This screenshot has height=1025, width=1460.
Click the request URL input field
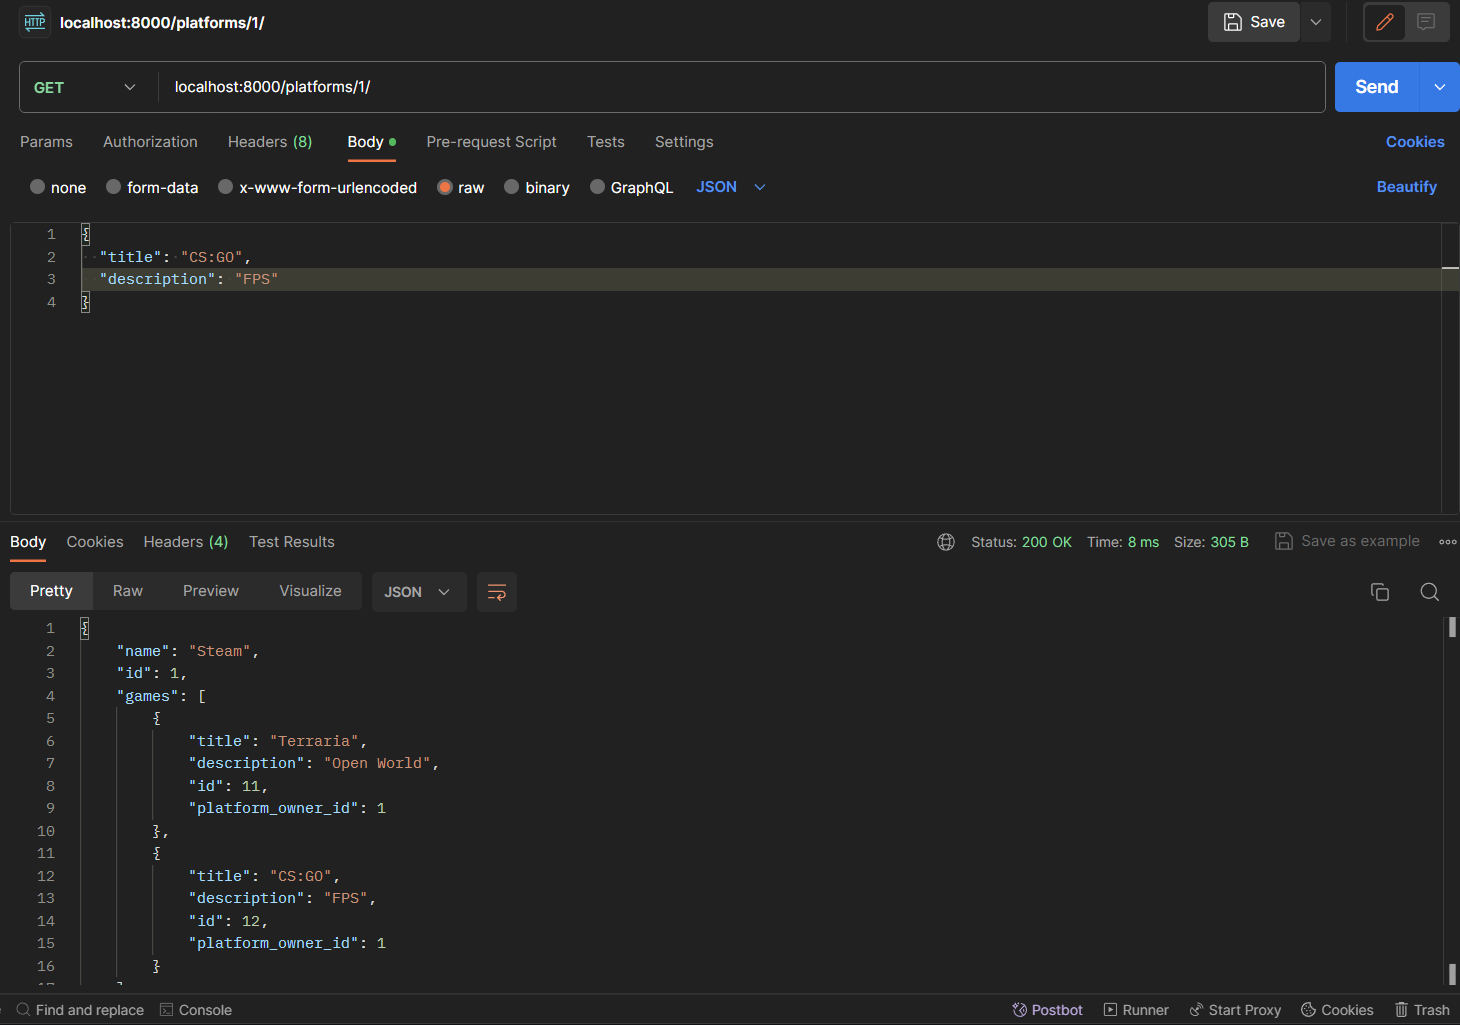pyautogui.click(x=600, y=87)
